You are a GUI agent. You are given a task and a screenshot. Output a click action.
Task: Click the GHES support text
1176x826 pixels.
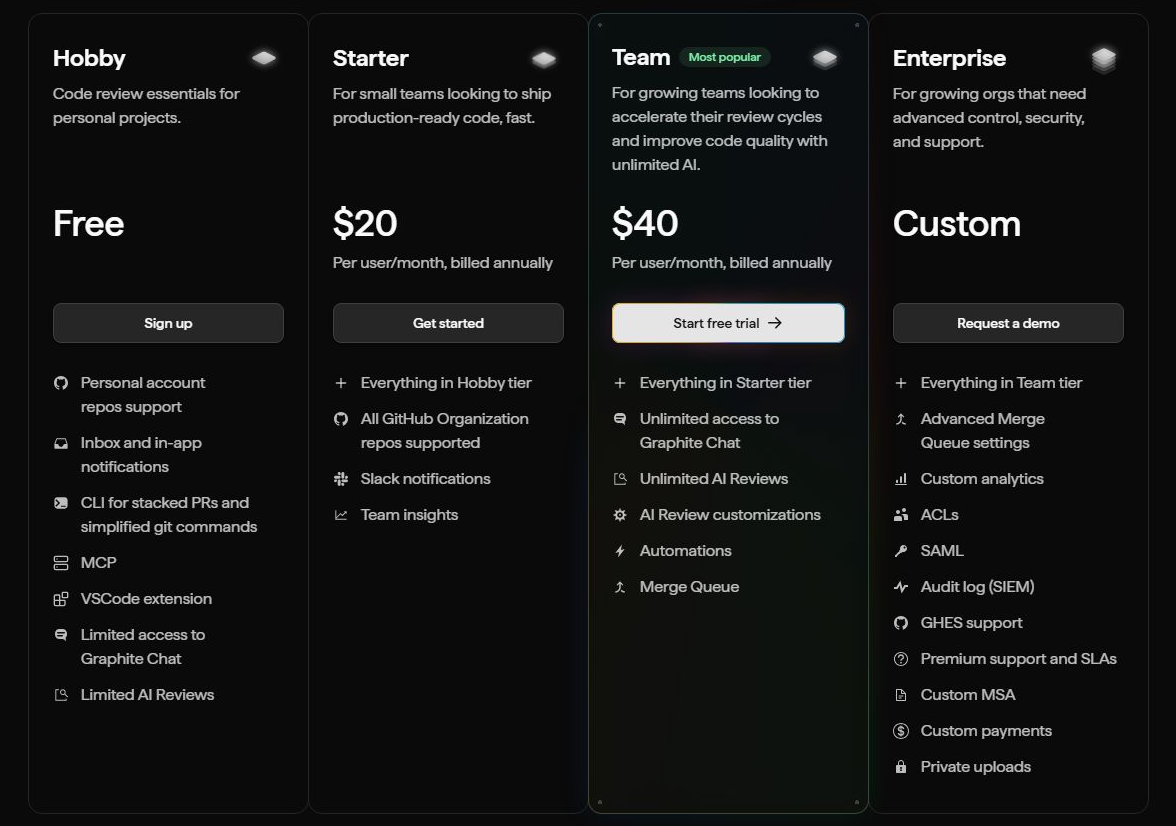[x=971, y=623]
